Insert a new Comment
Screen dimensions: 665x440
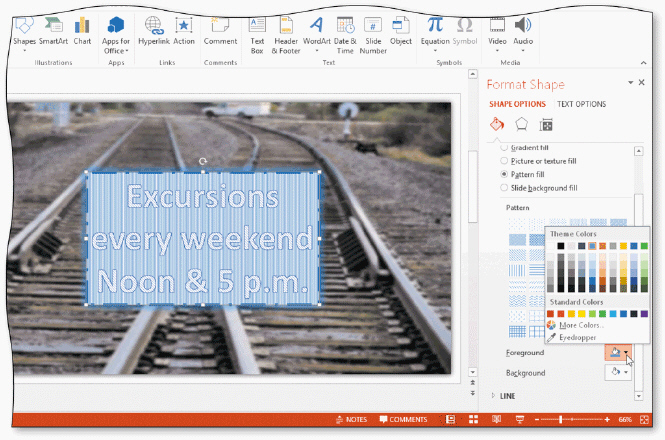[x=220, y=31]
